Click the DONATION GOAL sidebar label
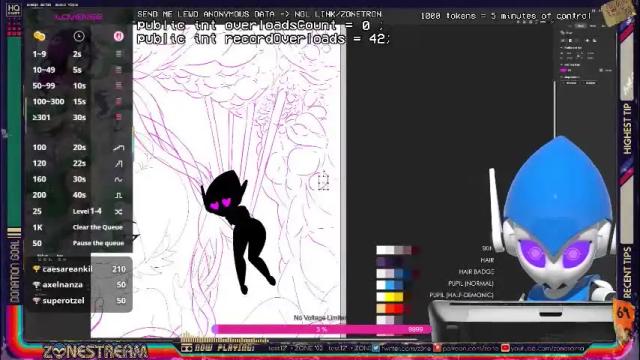640x360 pixels. (x=15, y=272)
